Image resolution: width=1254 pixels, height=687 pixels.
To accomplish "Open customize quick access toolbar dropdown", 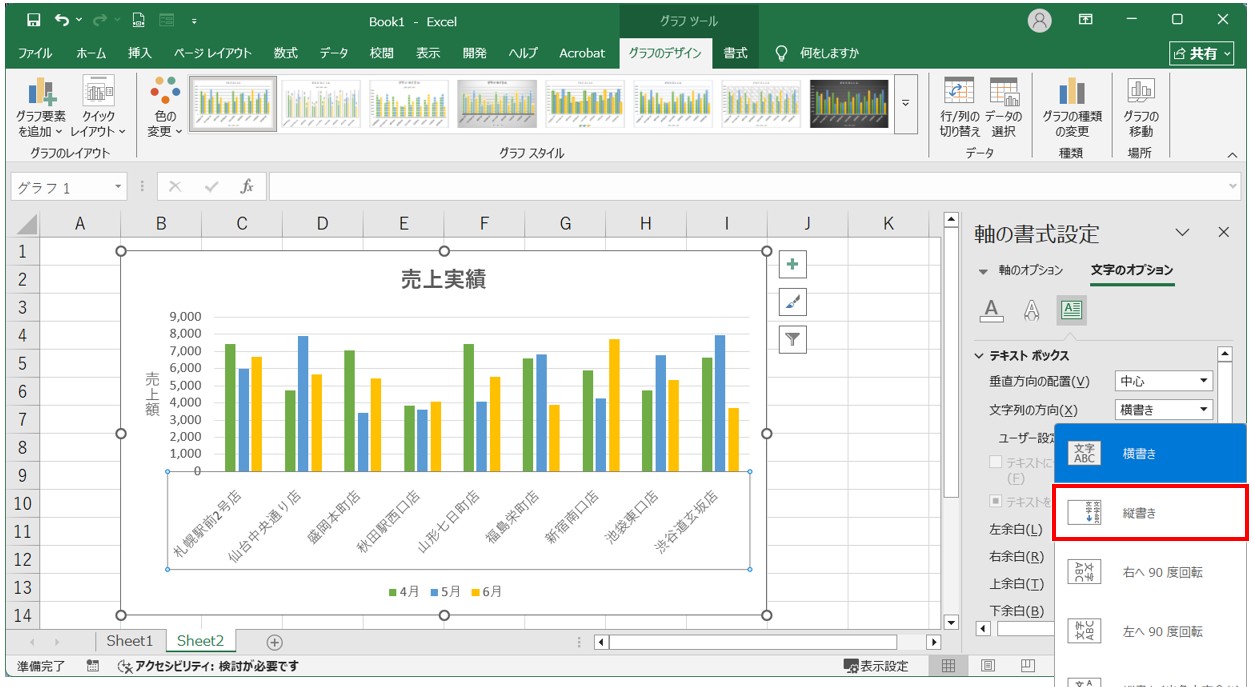I will pyautogui.click(x=193, y=21).
